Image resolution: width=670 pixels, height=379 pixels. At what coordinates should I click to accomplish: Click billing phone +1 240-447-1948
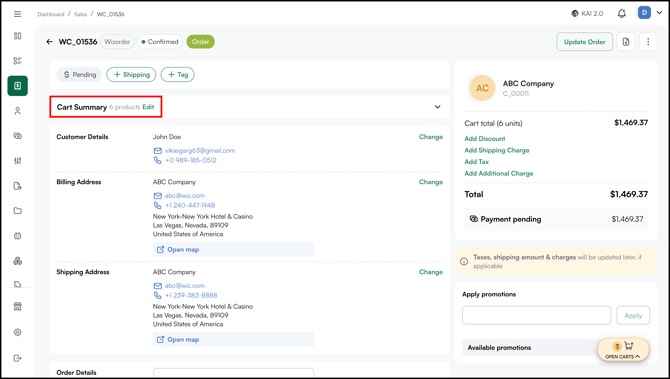point(190,205)
